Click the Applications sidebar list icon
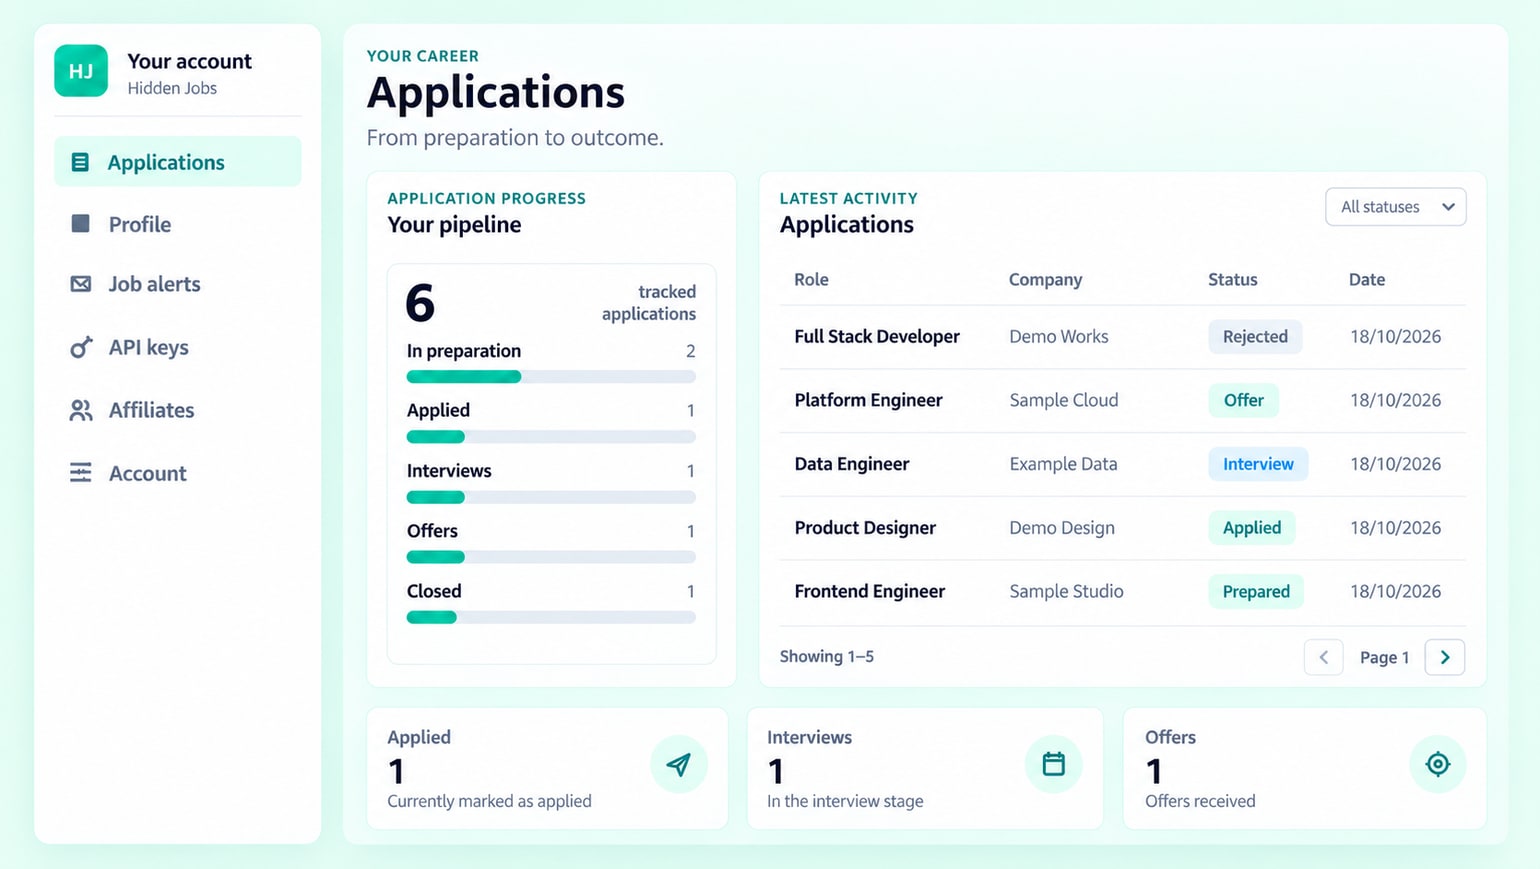This screenshot has height=869, width=1540. tap(80, 162)
